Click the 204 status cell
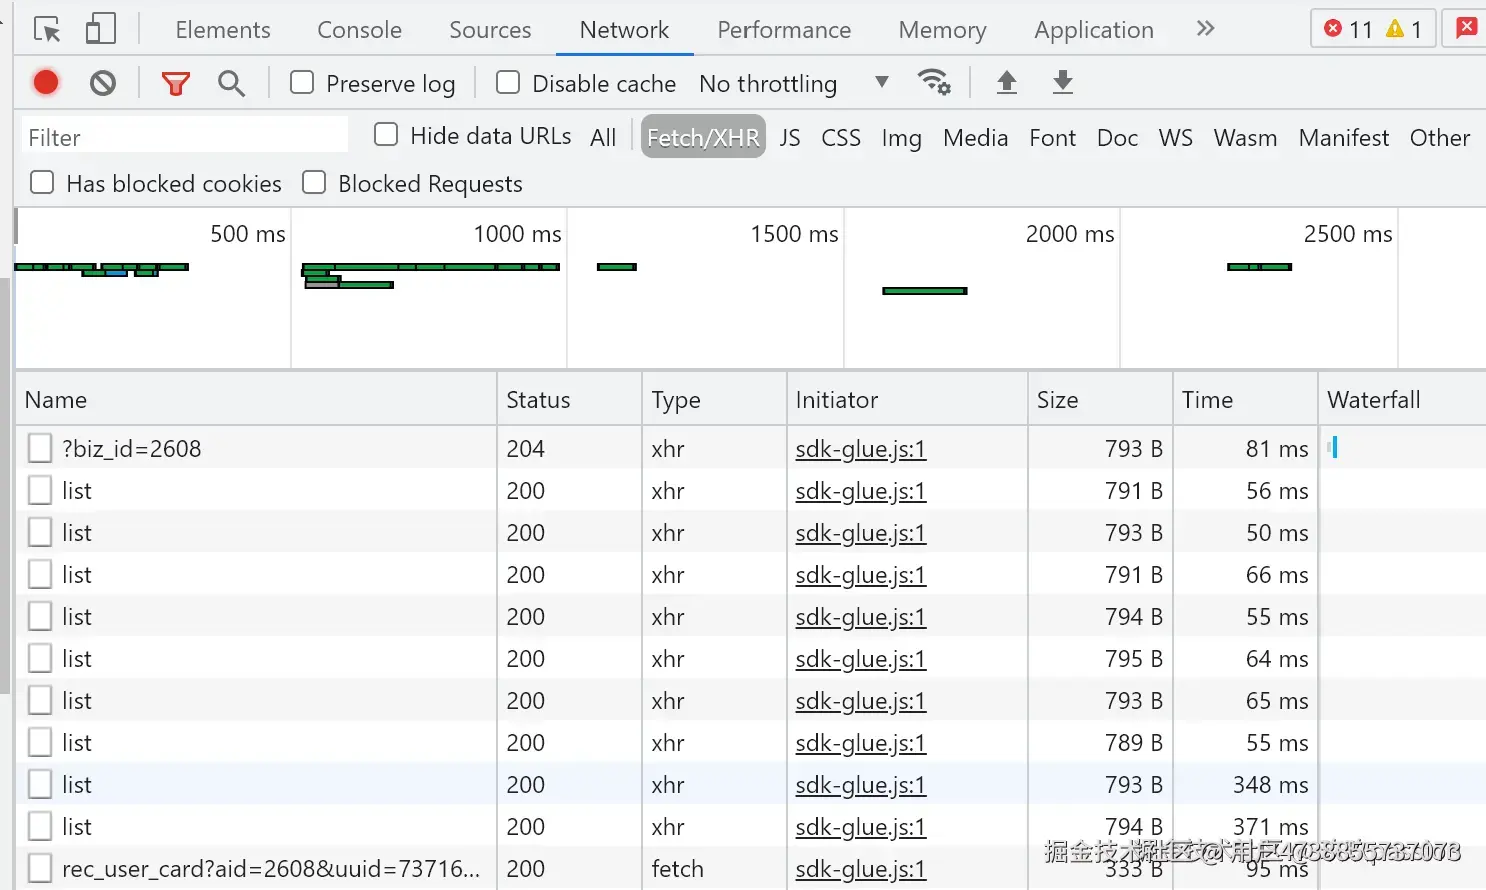The width and height of the screenshot is (1486, 890). pyautogui.click(x=569, y=448)
